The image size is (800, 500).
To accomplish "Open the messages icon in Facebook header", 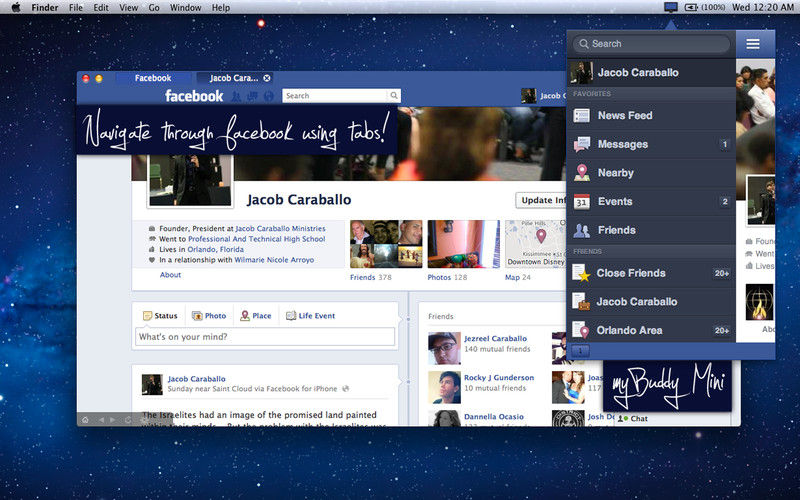I will (x=252, y=96).
